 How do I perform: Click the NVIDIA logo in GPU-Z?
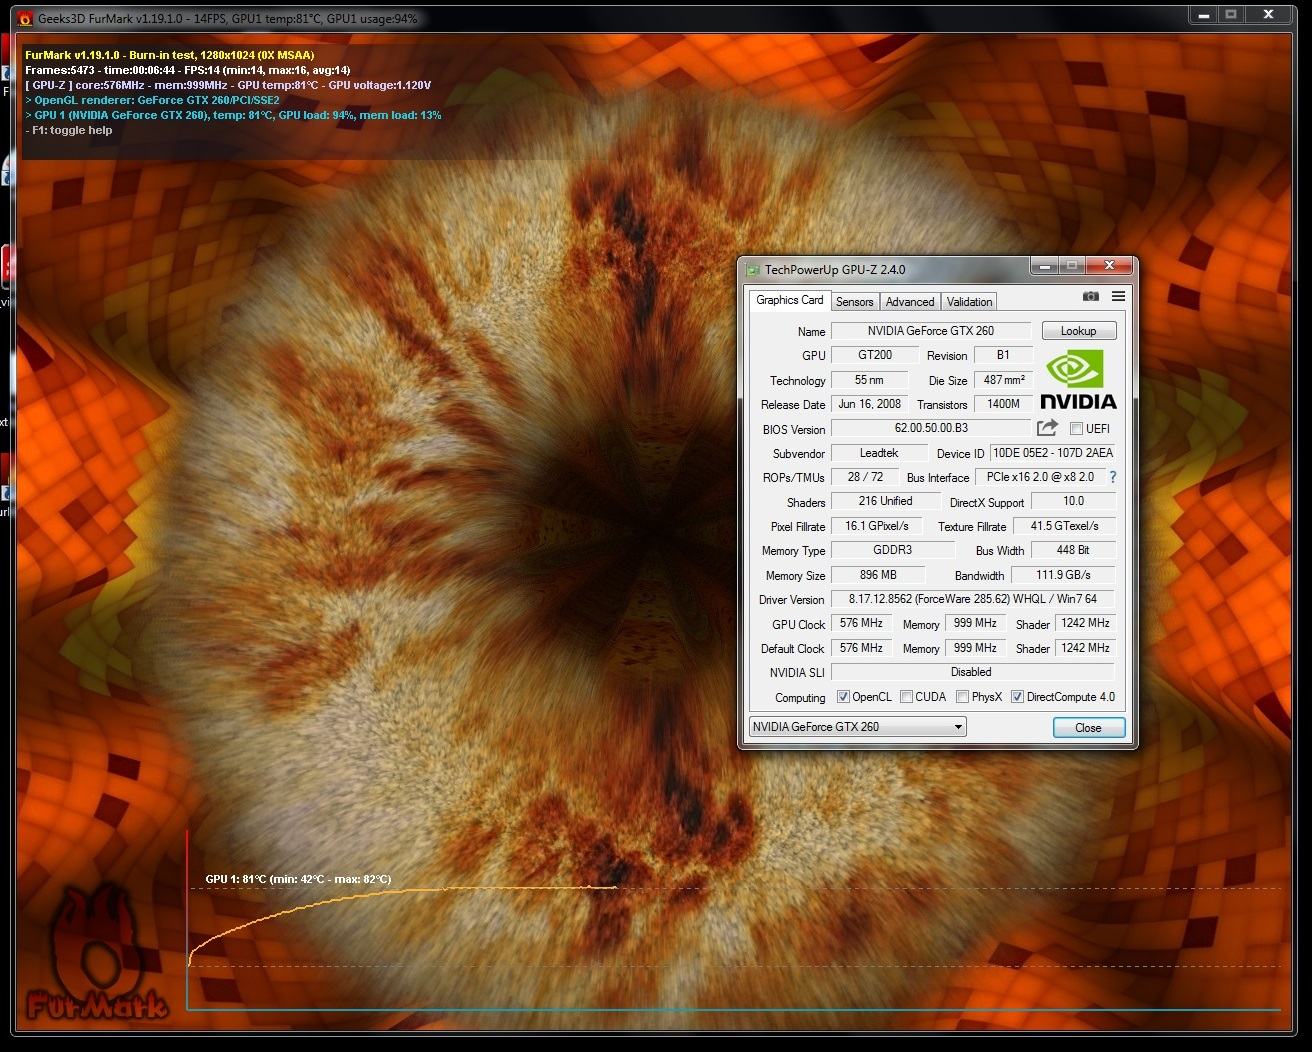tap(1077, 380)
